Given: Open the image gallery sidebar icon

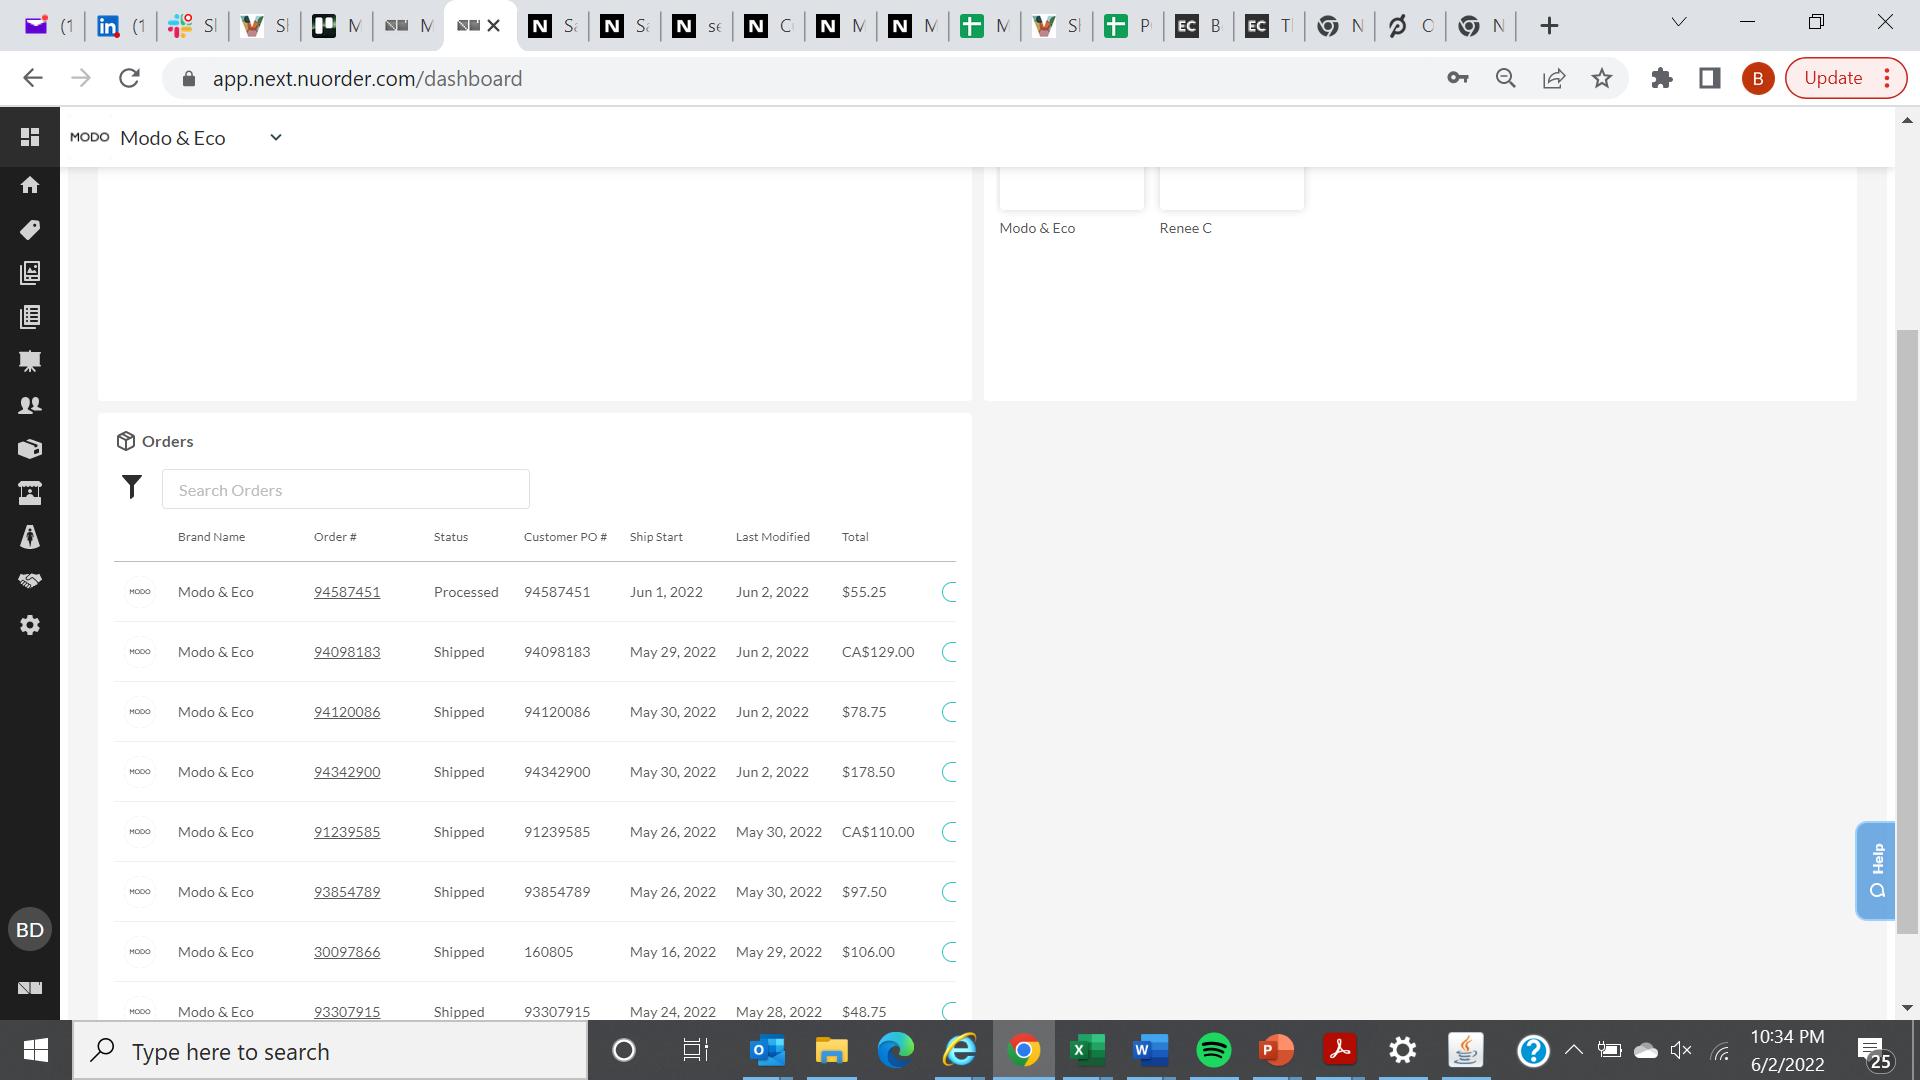Looking at the screenshot, I should (30, 273).
